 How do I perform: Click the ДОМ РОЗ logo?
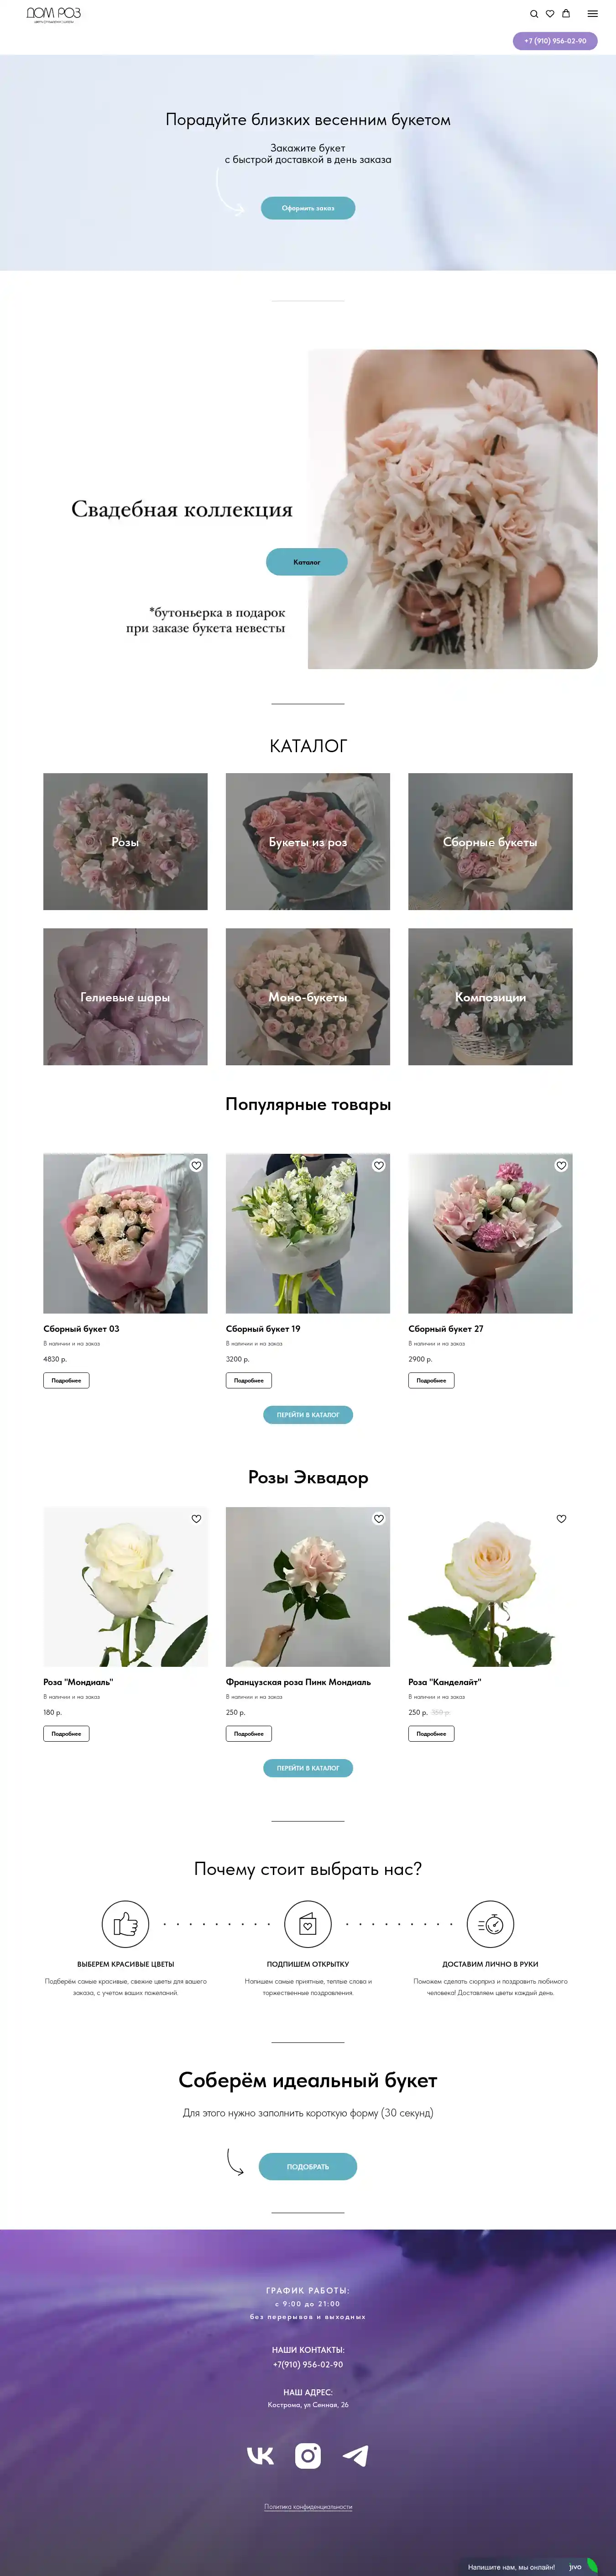click(x=53, y=15)
